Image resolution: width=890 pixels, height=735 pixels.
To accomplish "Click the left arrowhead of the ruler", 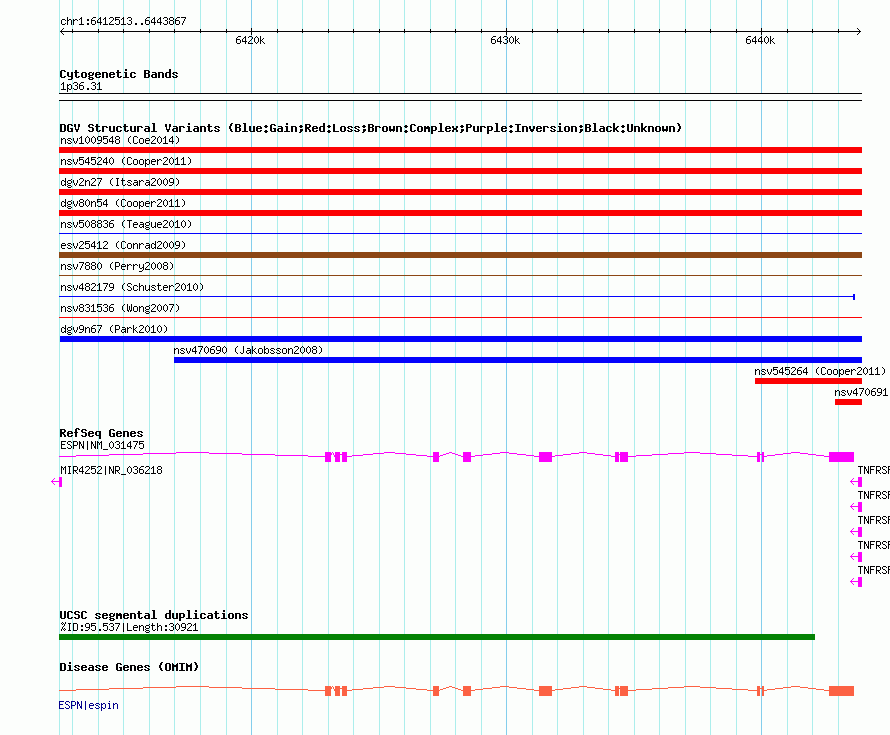I will 62,32.
